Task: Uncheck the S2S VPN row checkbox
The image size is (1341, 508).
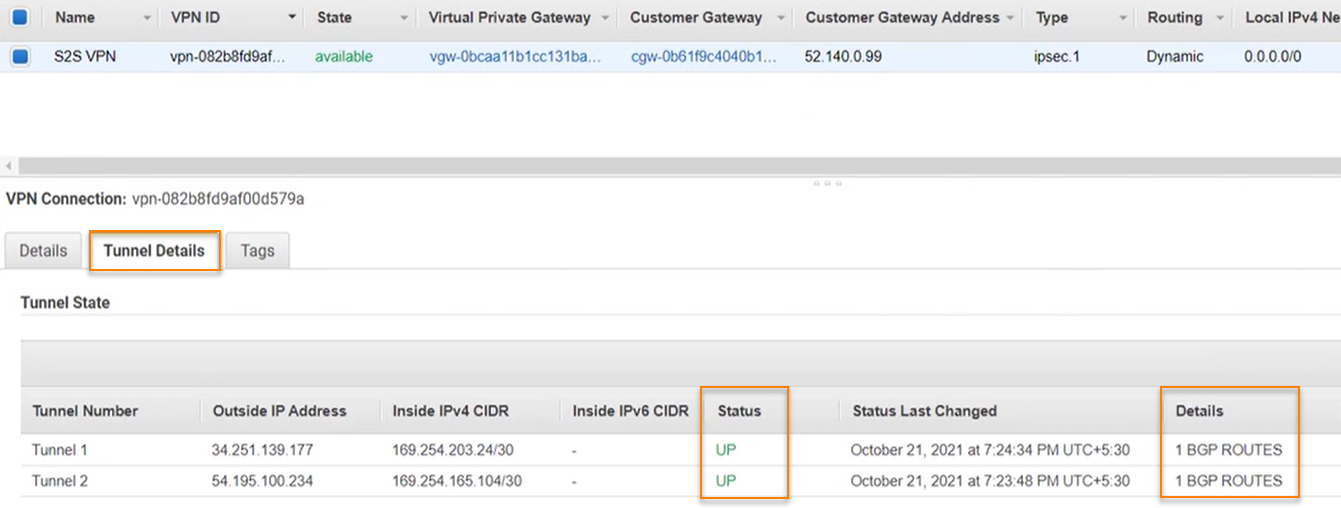Action: (x=19, y=57)
